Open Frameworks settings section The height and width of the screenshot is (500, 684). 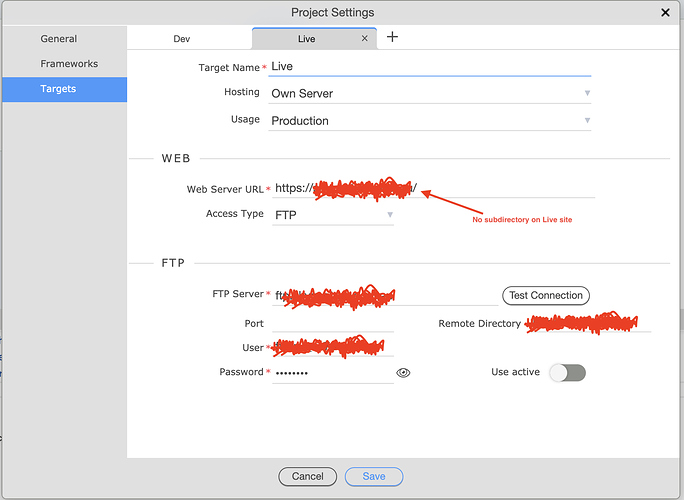[x=69, y=64]
